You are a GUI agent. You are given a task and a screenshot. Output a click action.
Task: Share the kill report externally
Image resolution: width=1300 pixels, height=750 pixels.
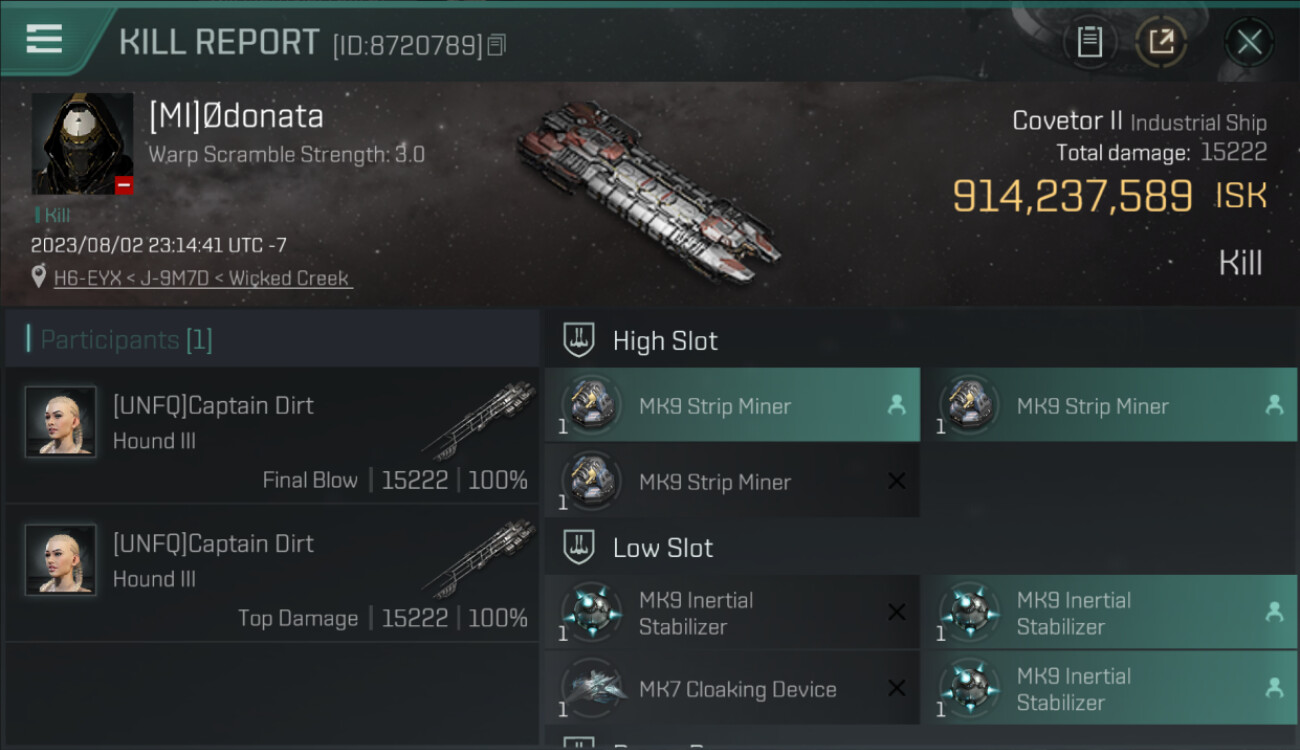click(1160, 42)
